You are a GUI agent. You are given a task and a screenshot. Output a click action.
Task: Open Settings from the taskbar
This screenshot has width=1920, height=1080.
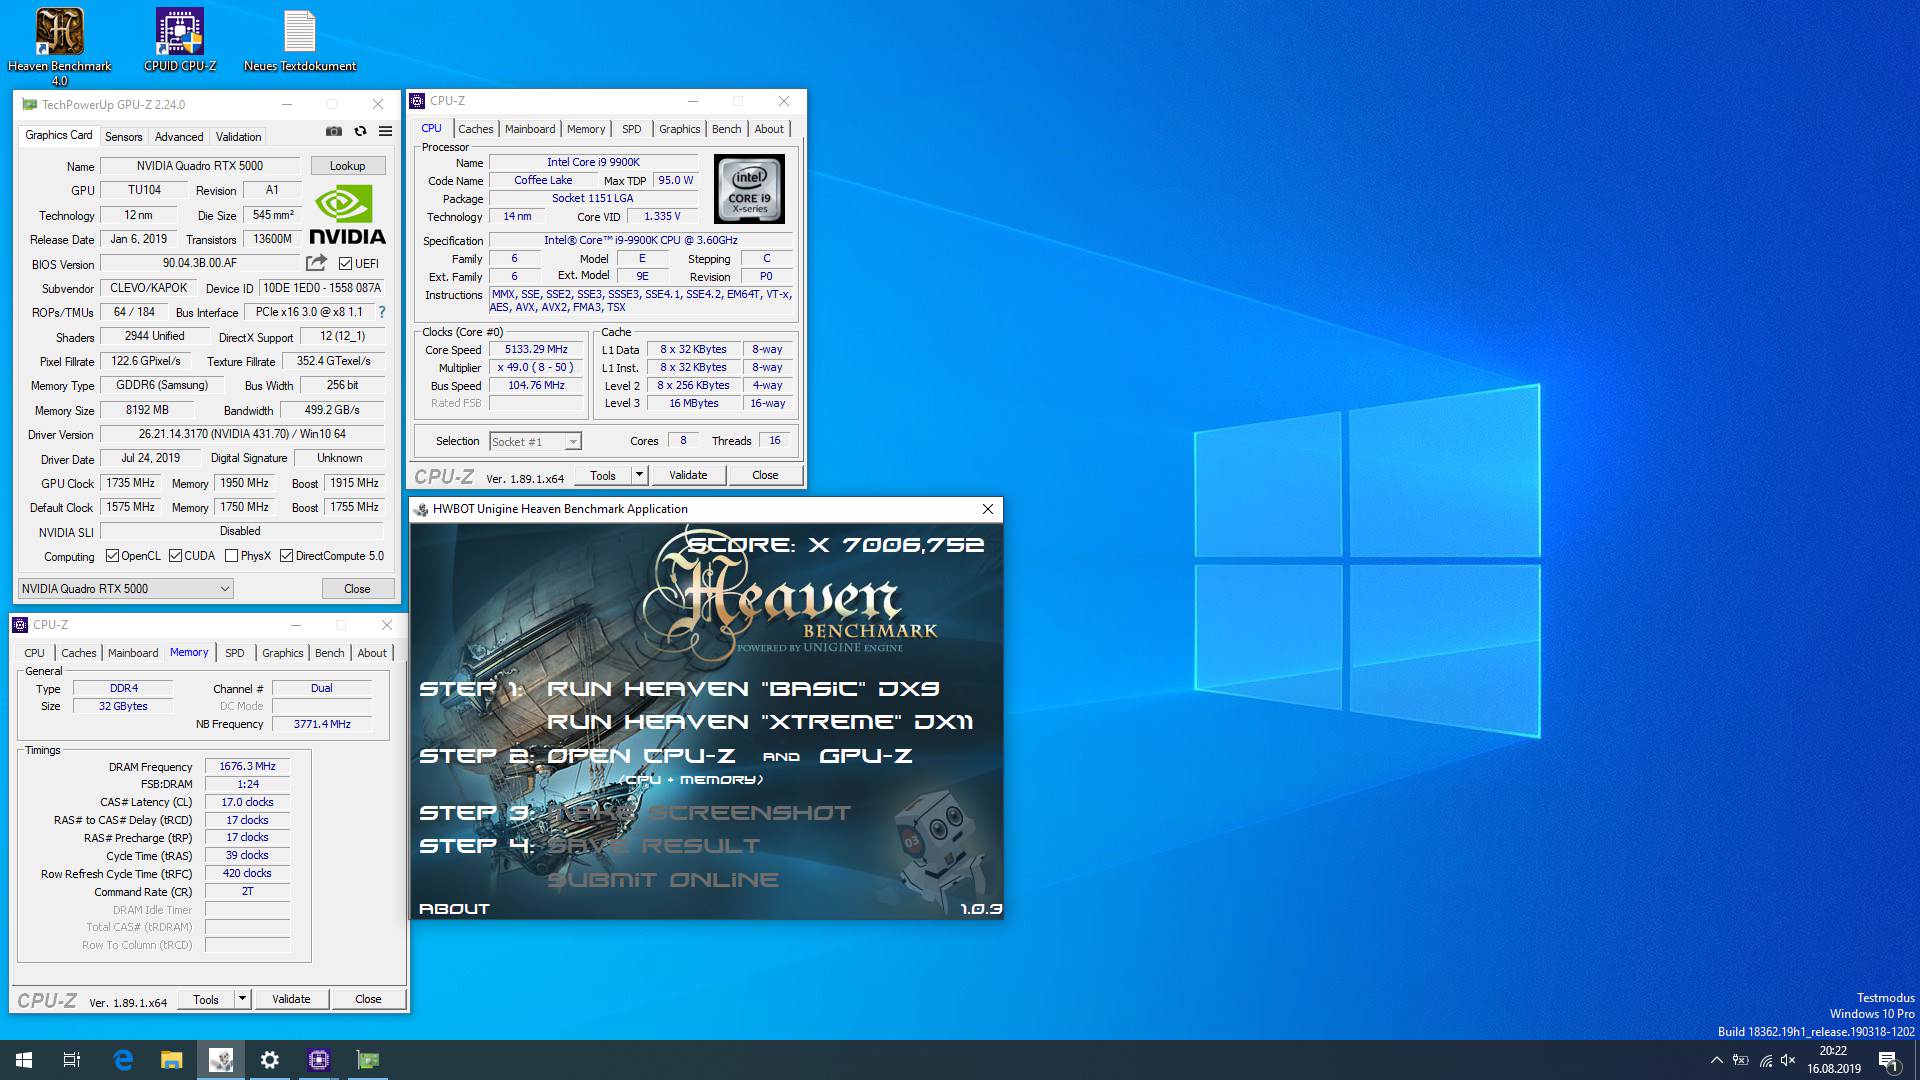[270, 1060]
